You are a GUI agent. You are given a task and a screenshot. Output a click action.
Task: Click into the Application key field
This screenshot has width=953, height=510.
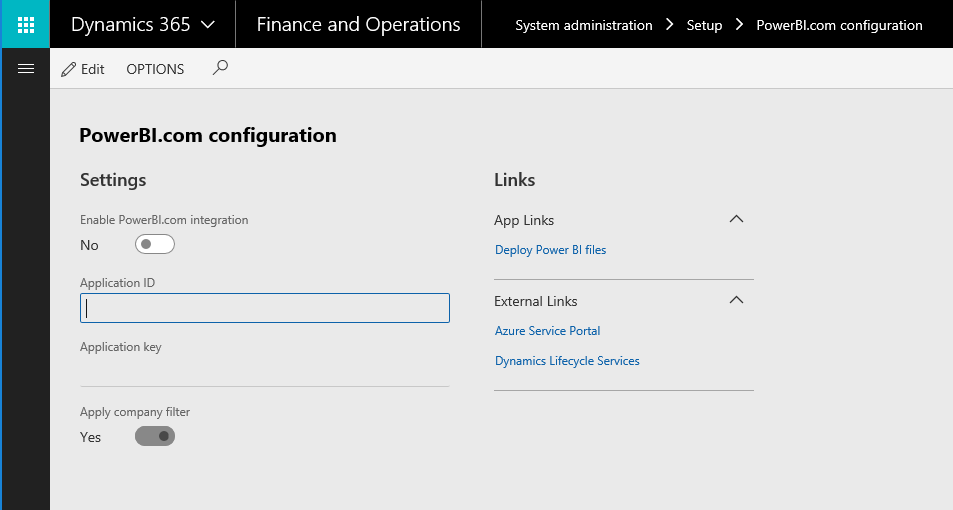265,370
